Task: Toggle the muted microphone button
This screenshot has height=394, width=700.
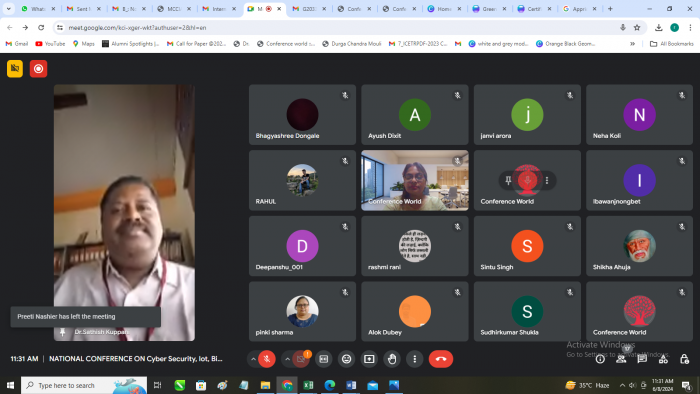Action: (267, 359)
